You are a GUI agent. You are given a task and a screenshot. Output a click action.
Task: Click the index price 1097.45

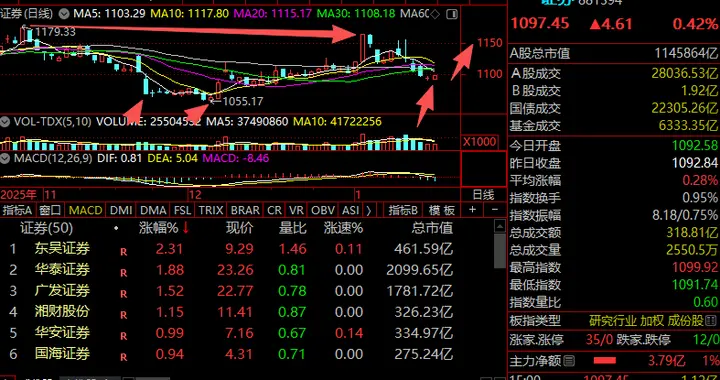(540, 23)
